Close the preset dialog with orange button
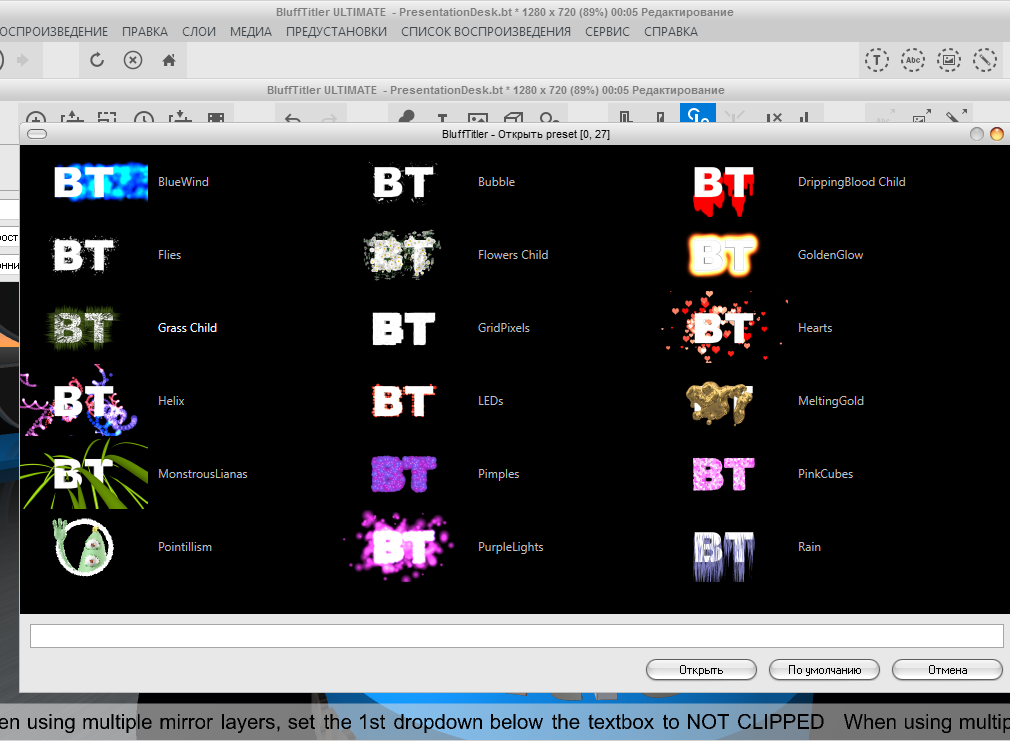Viewport: 1010px width, 741px height. click(996, 134)
